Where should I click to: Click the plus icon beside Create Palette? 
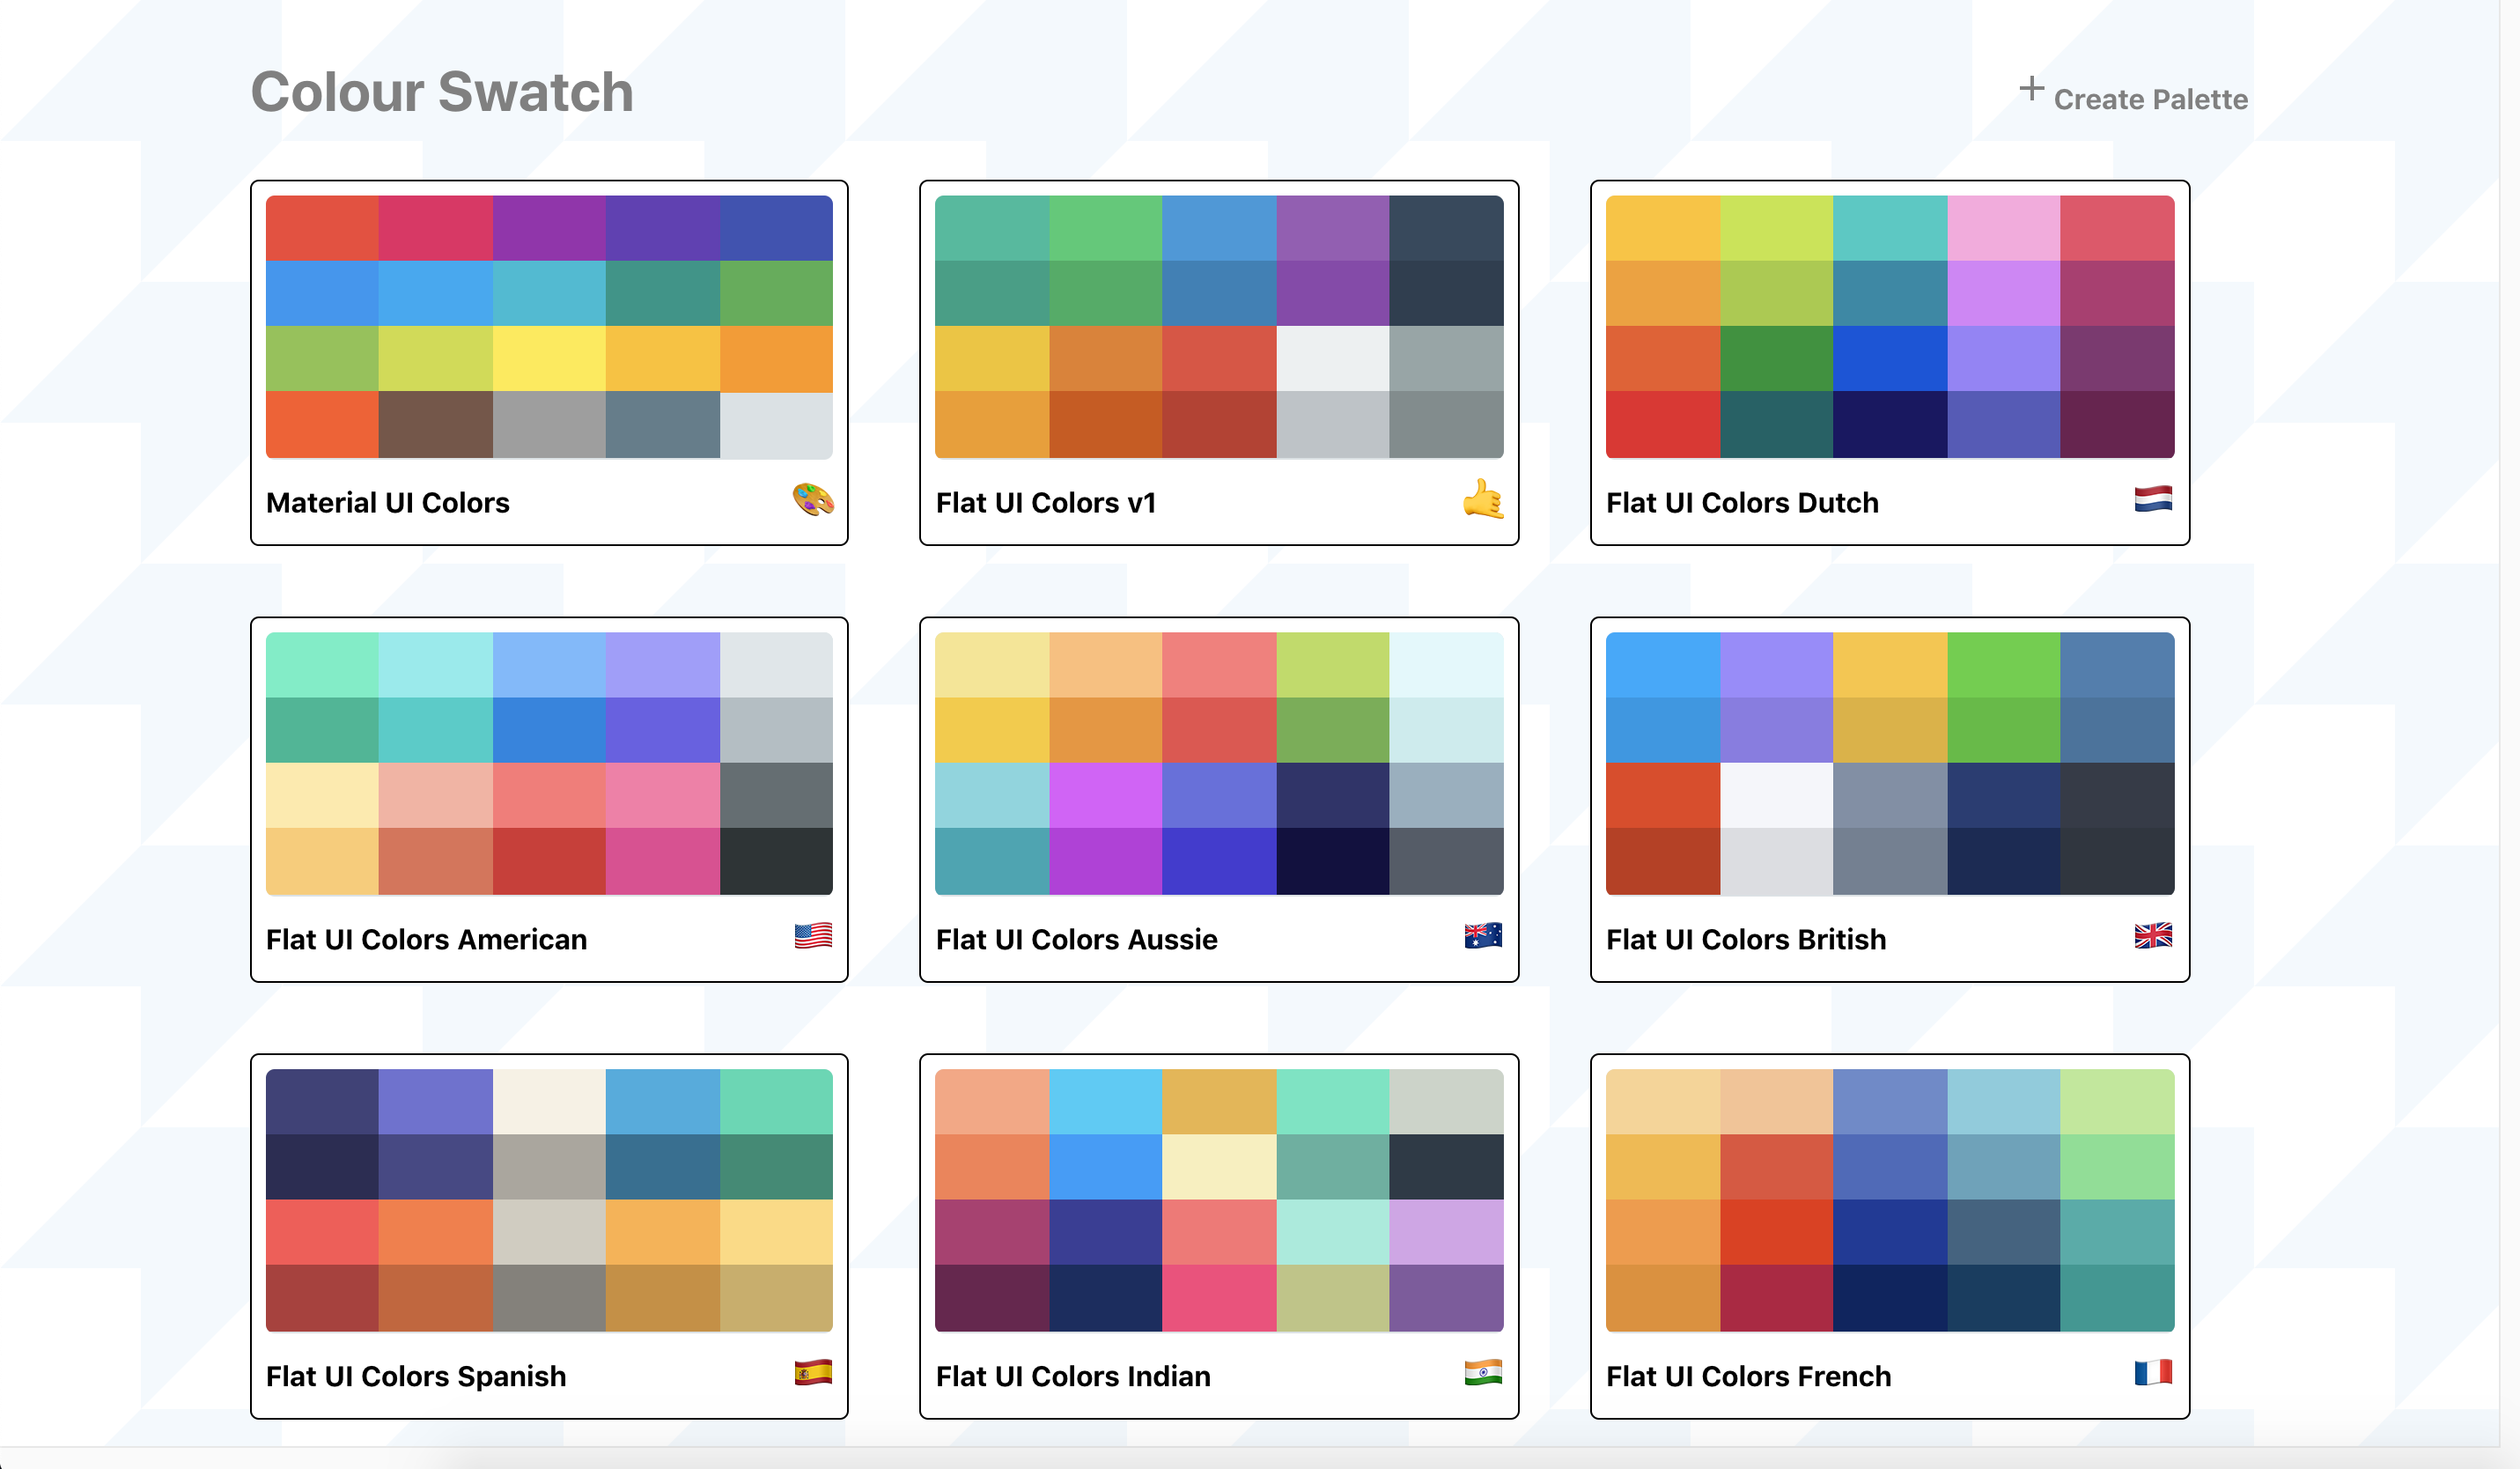(x=2031, y=89)
